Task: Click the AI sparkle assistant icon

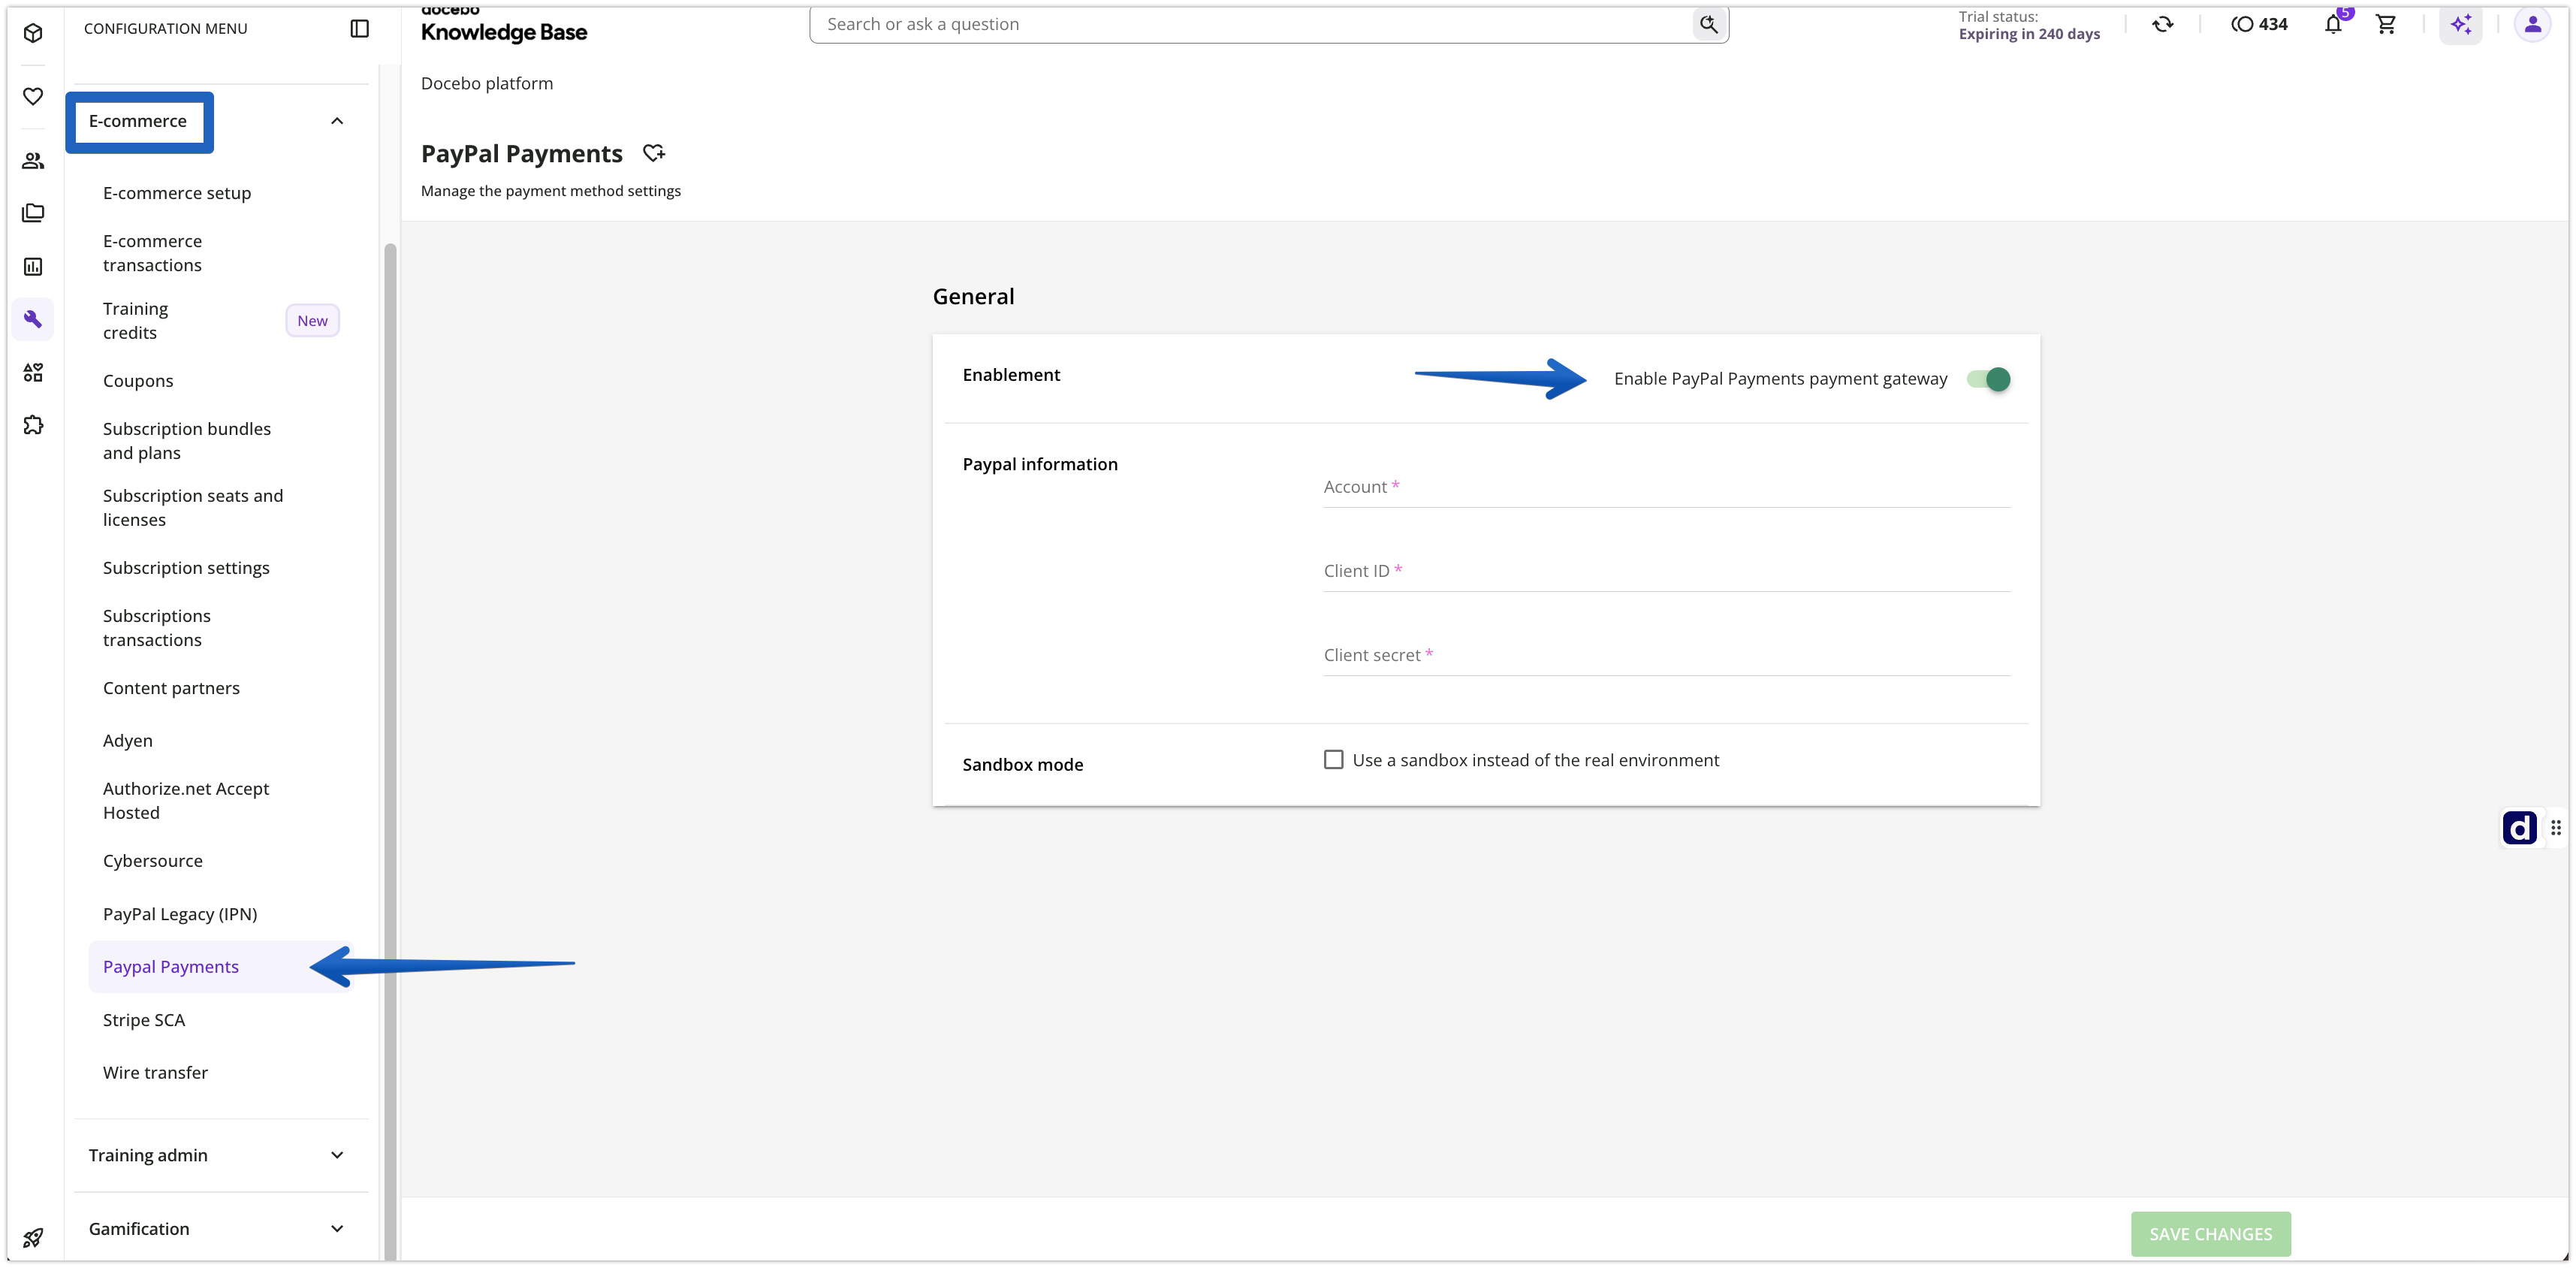Action: click(x=2461, y=25)
